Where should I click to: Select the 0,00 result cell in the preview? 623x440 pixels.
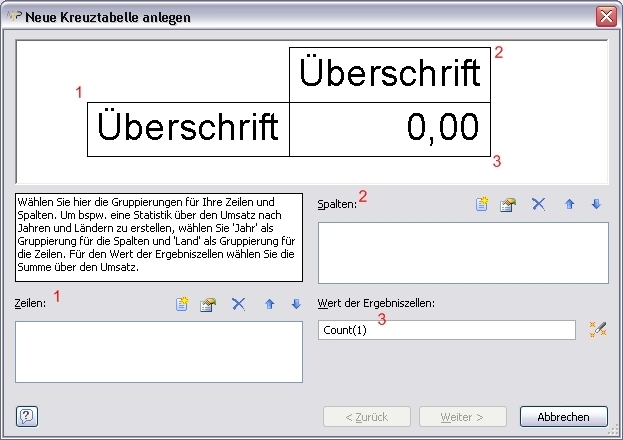pos(389,129)
